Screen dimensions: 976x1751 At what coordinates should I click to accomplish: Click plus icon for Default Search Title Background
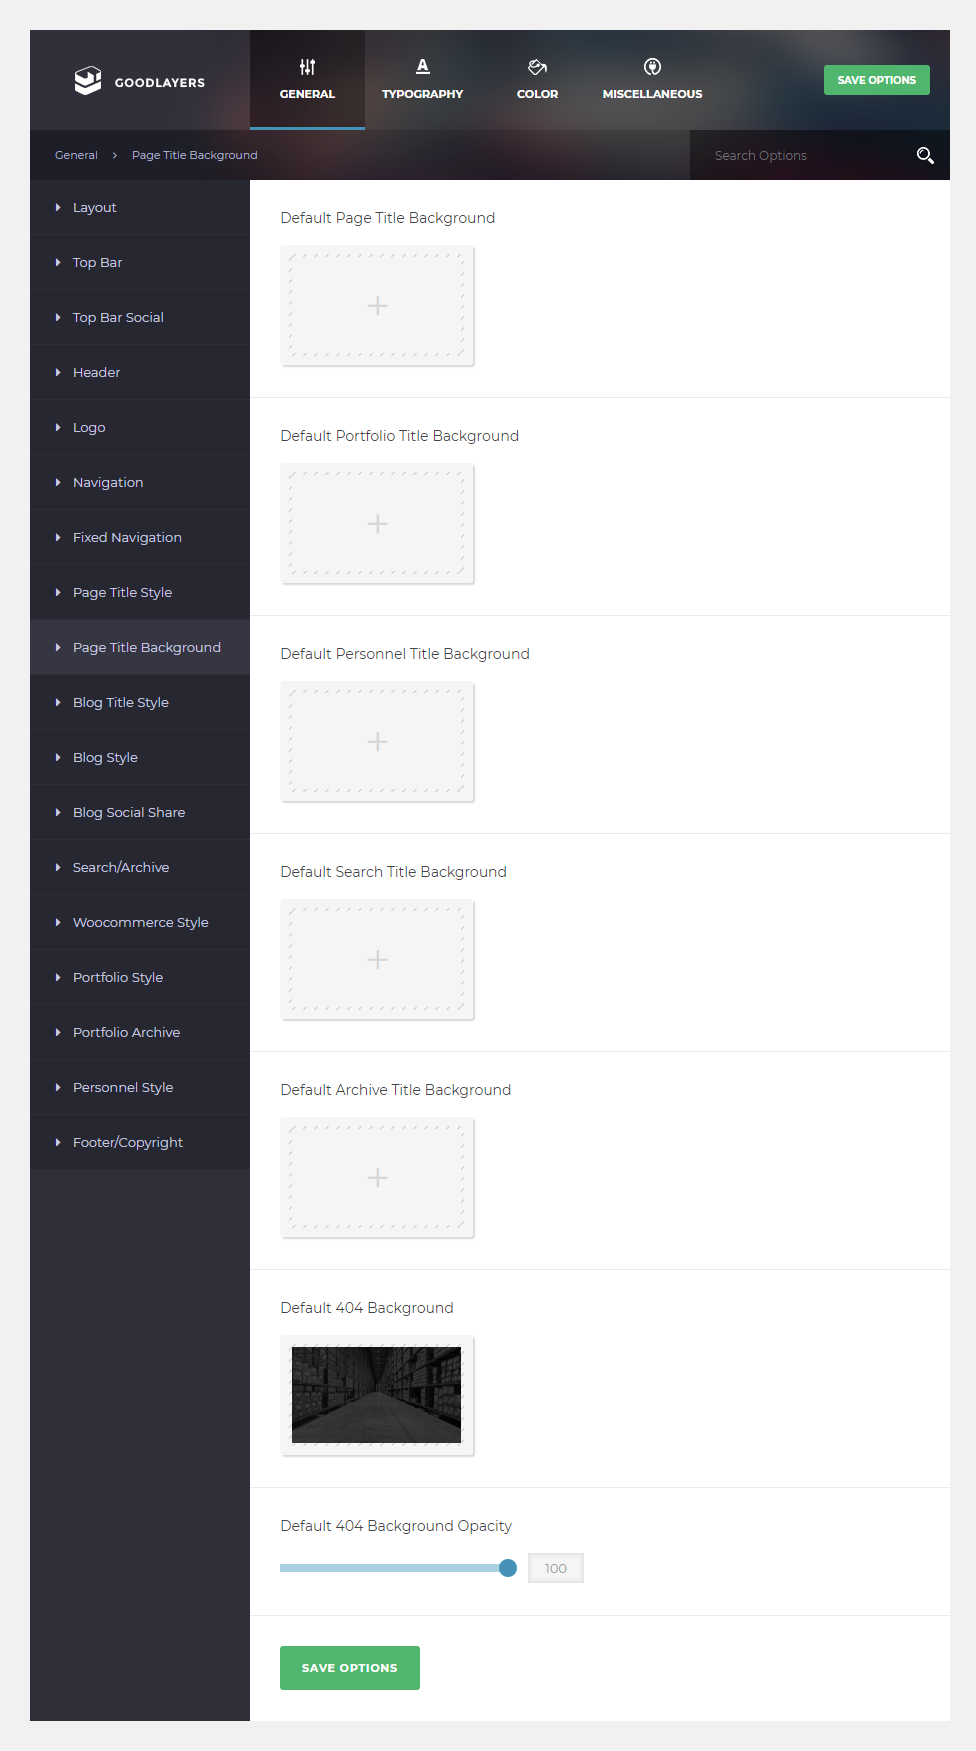[x=377, y=960]
